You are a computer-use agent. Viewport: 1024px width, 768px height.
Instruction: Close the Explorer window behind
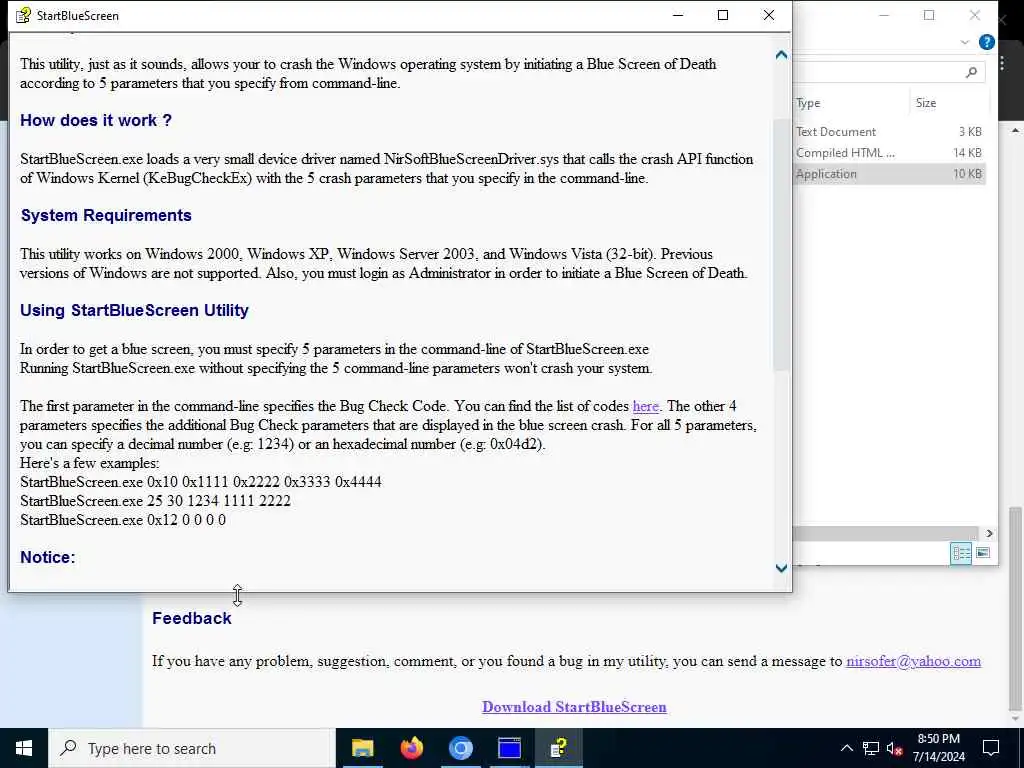[974, 15]
